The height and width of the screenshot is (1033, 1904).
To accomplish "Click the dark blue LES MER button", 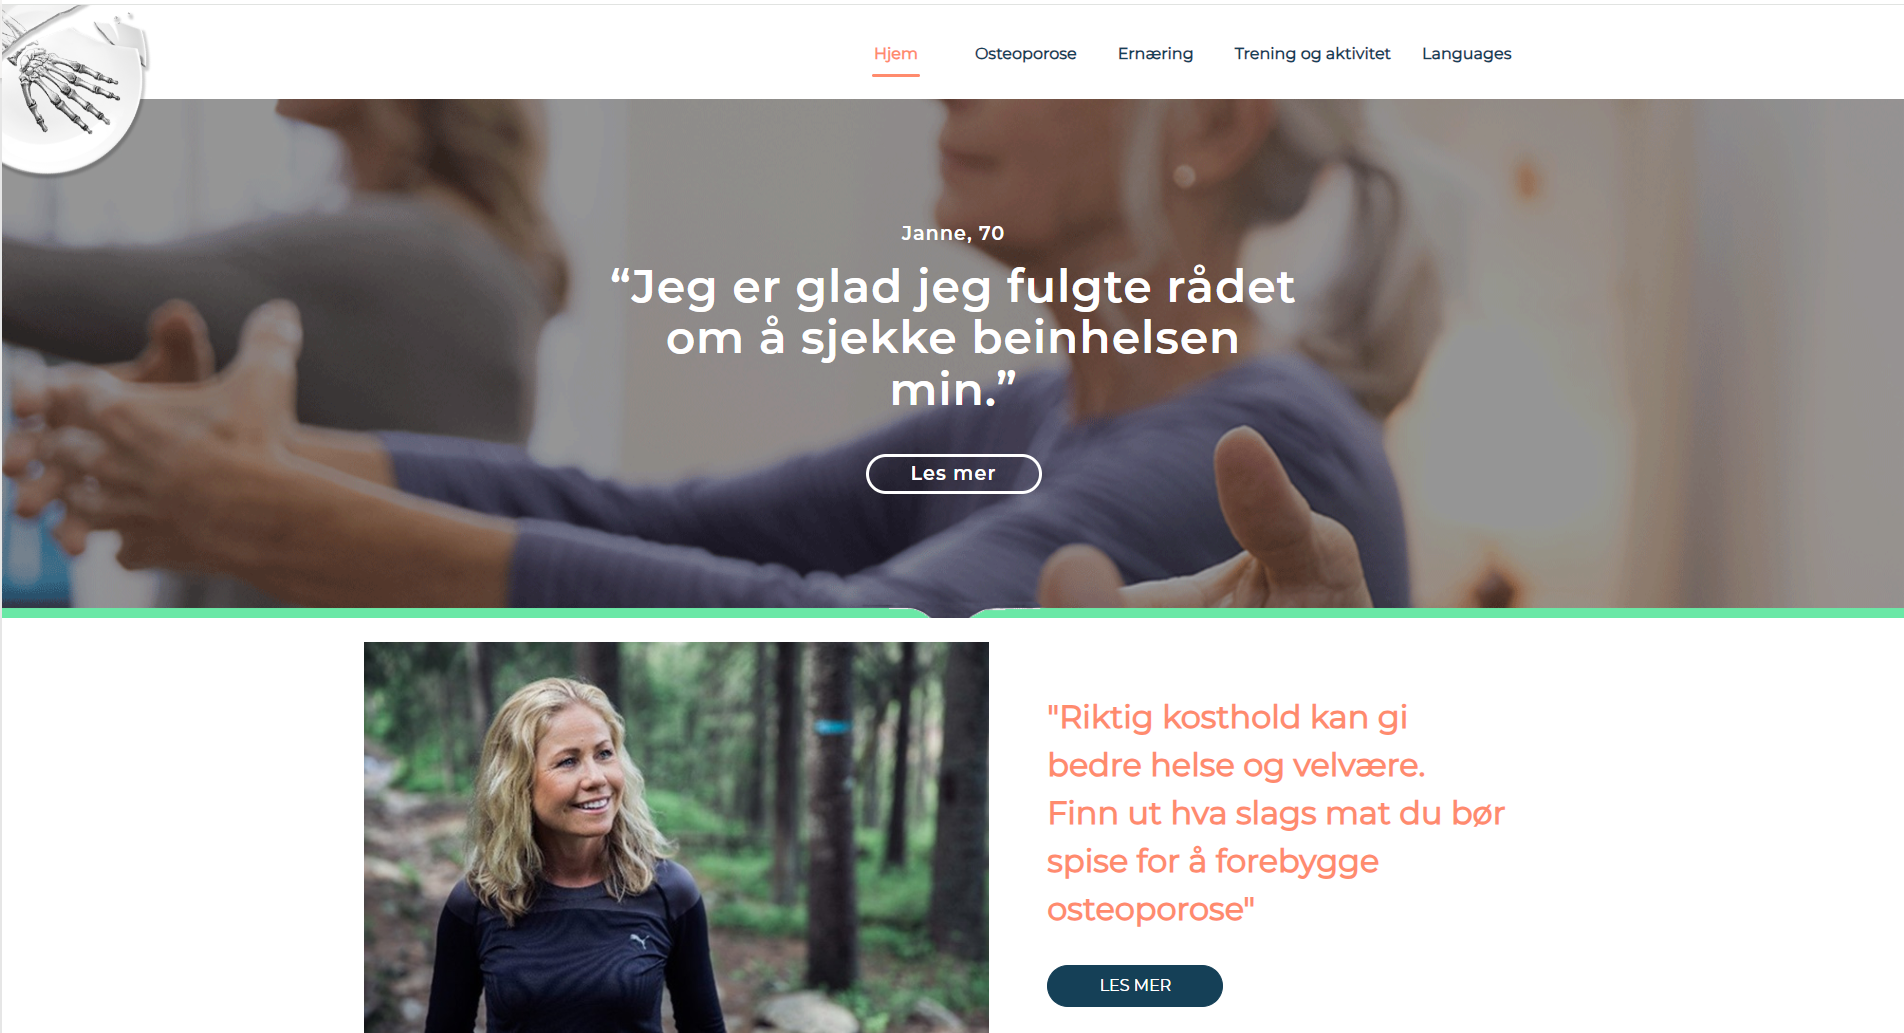I will pos(1134,985).
